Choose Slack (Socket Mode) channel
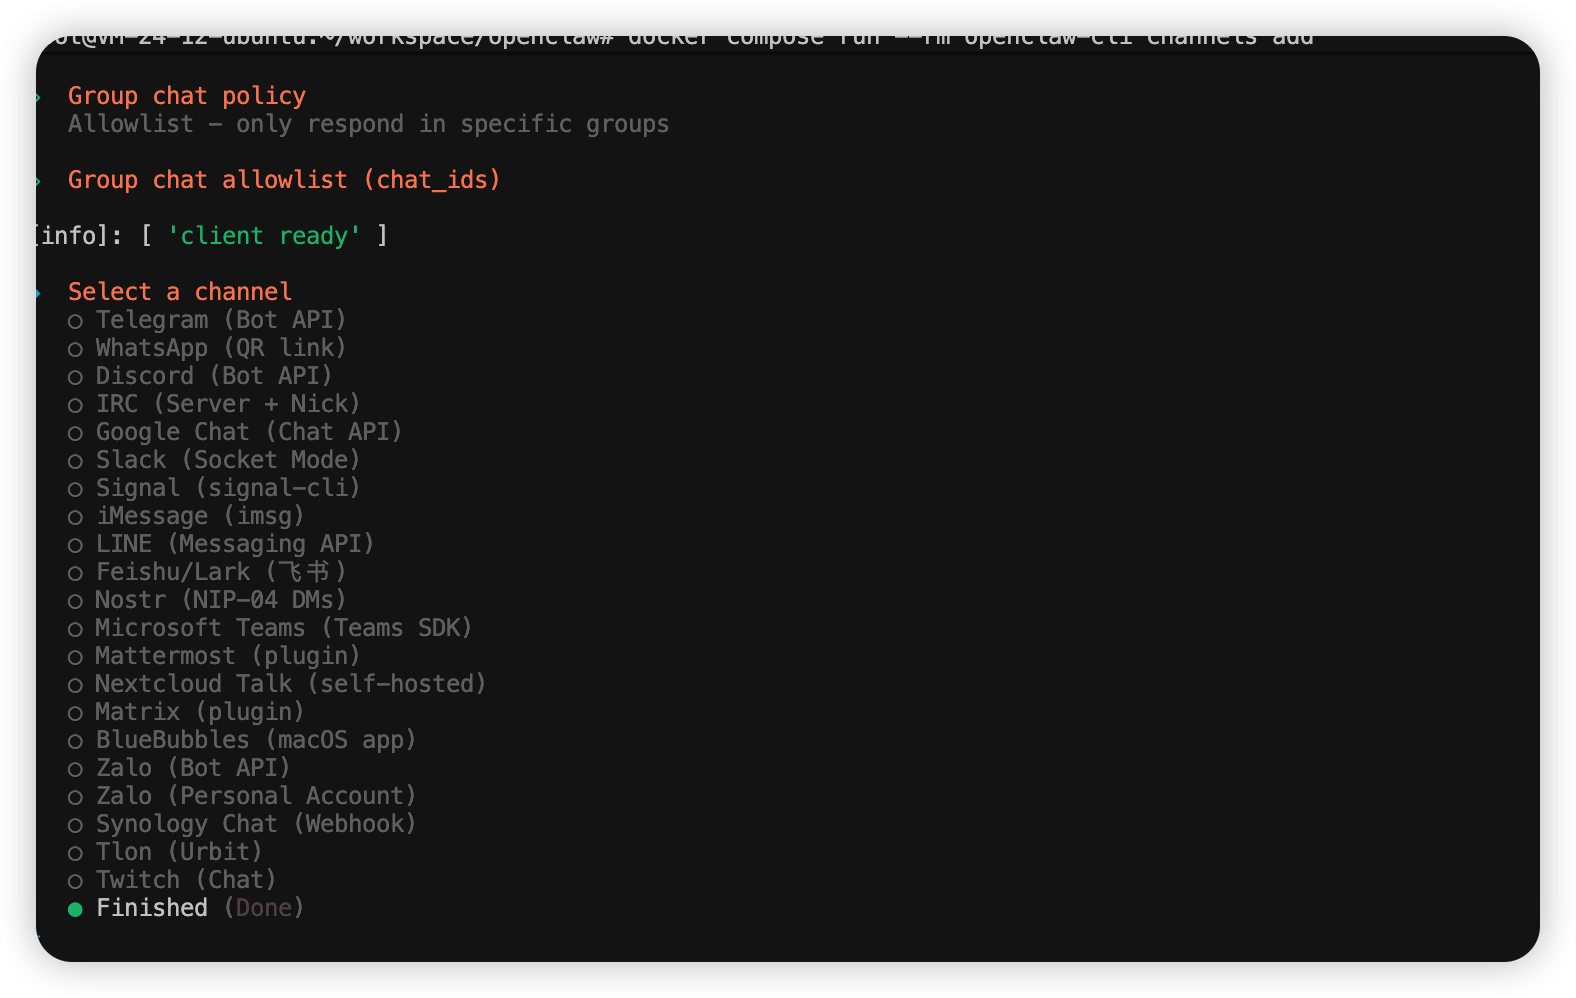1576x998 pixels. (227, 460)
